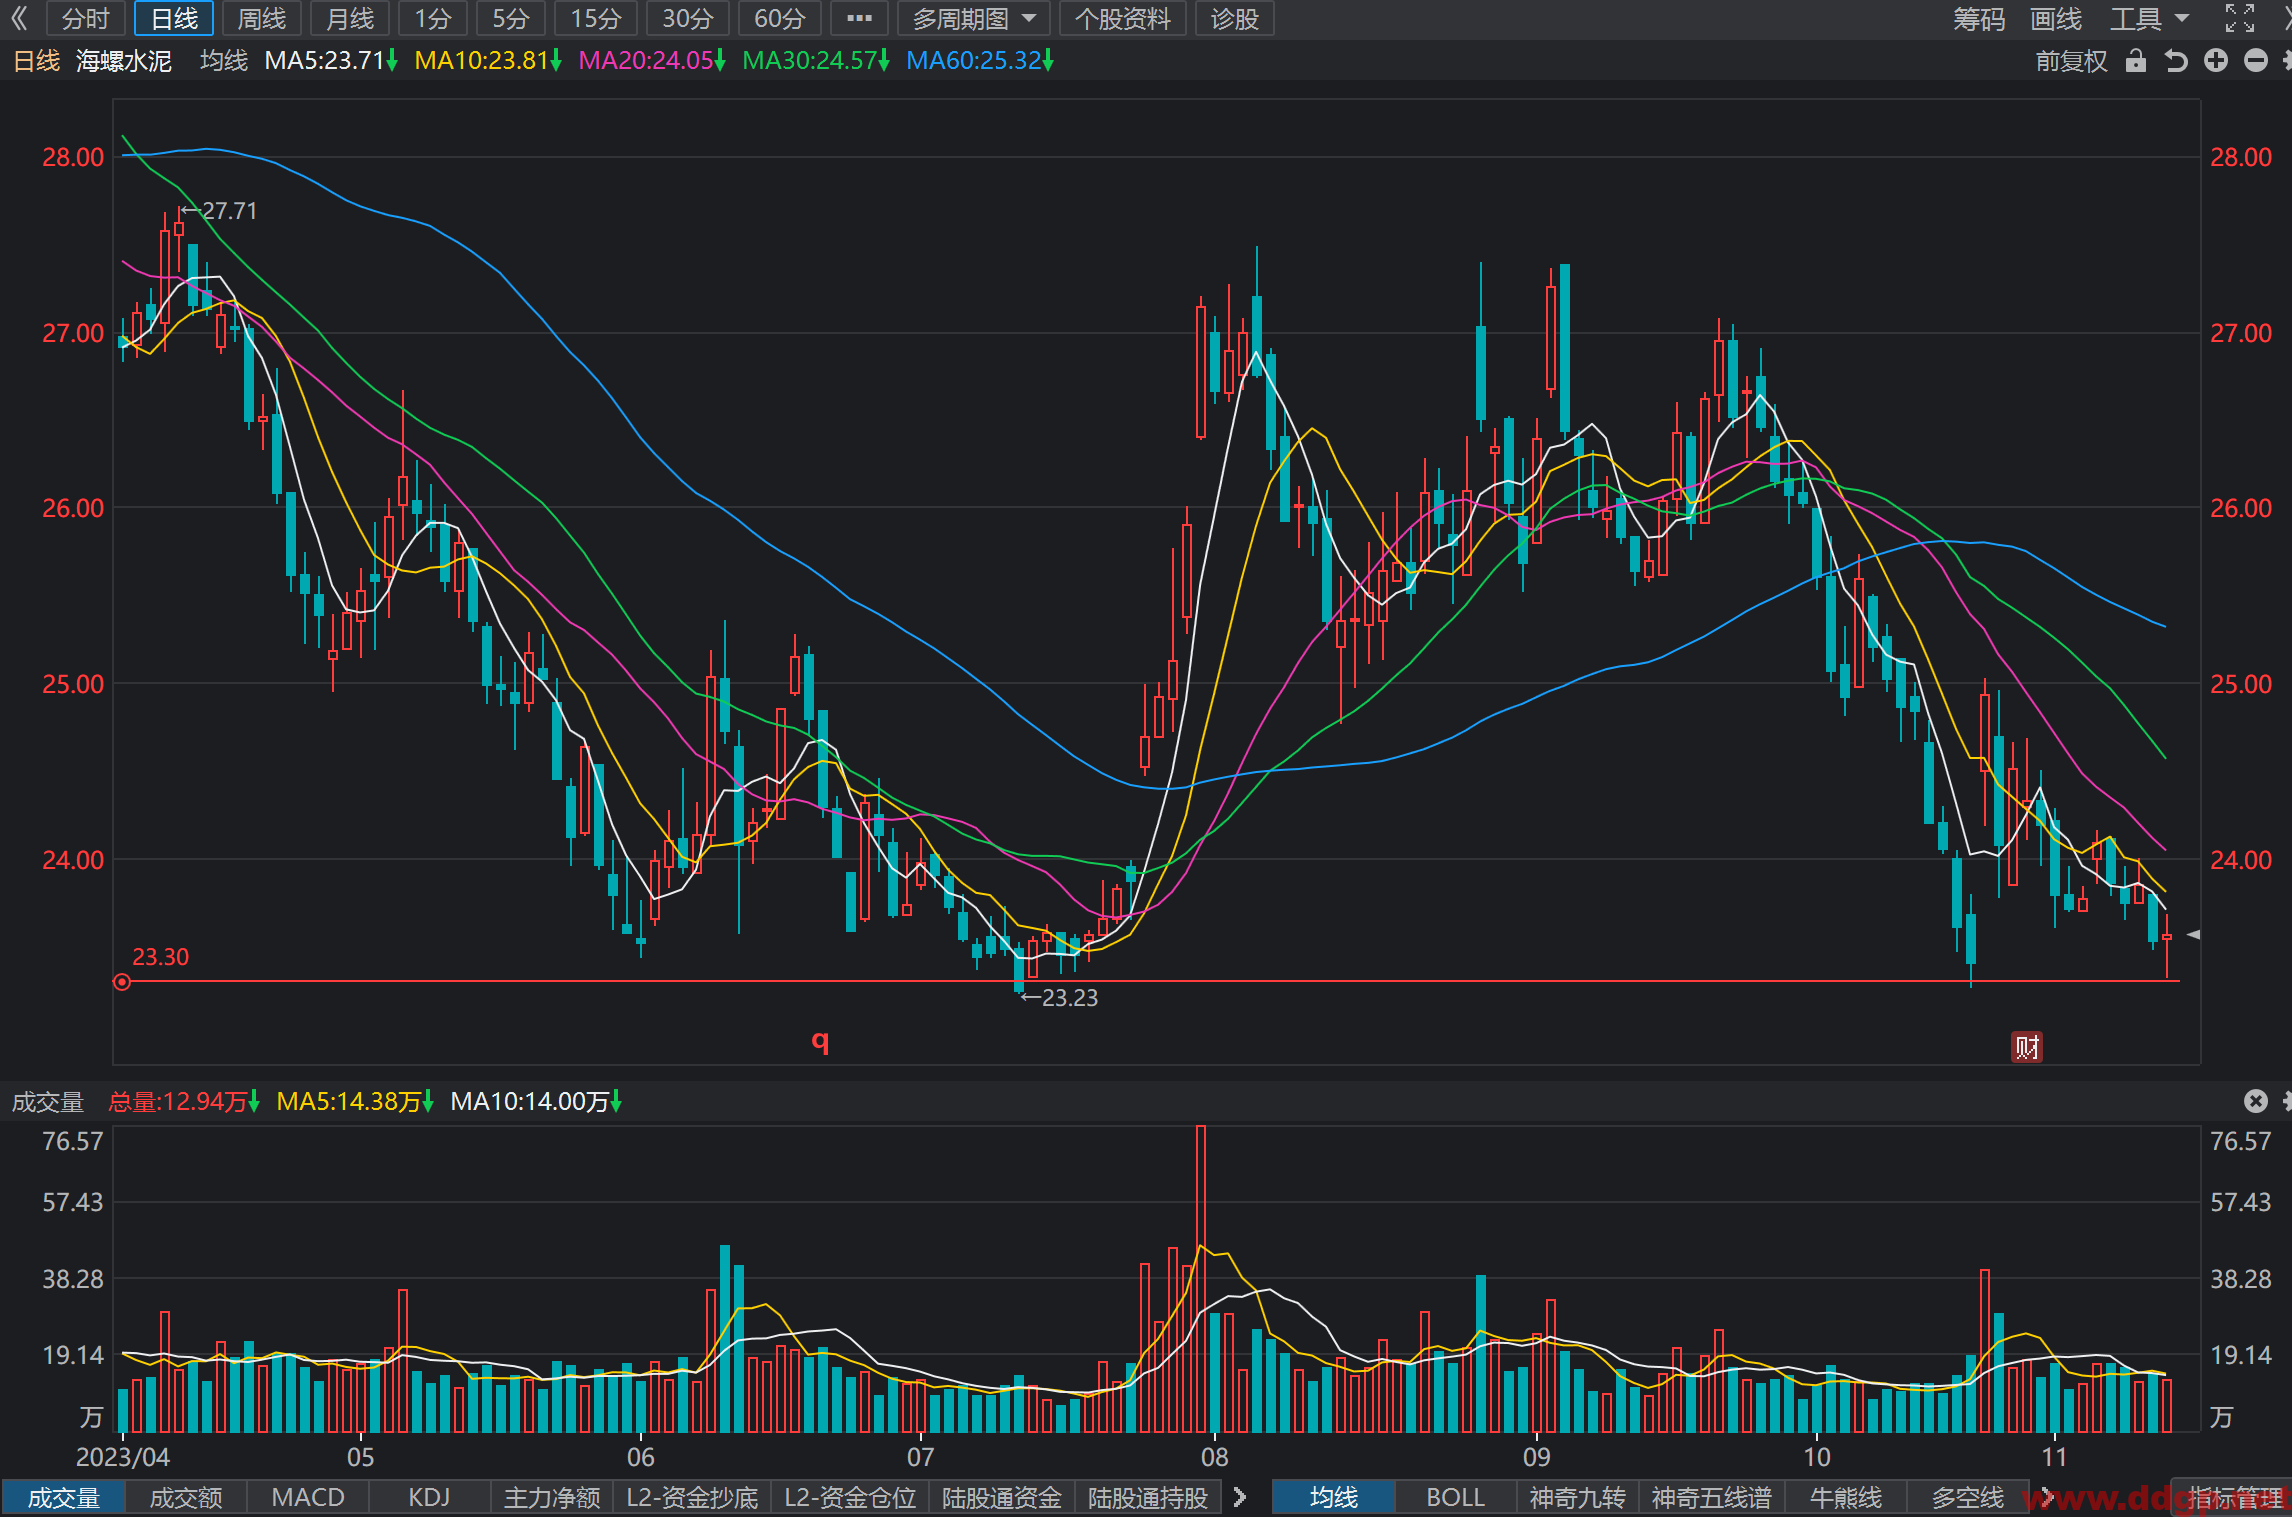Click the MA5:23.71 indicator value

click(x=331, y=61)
